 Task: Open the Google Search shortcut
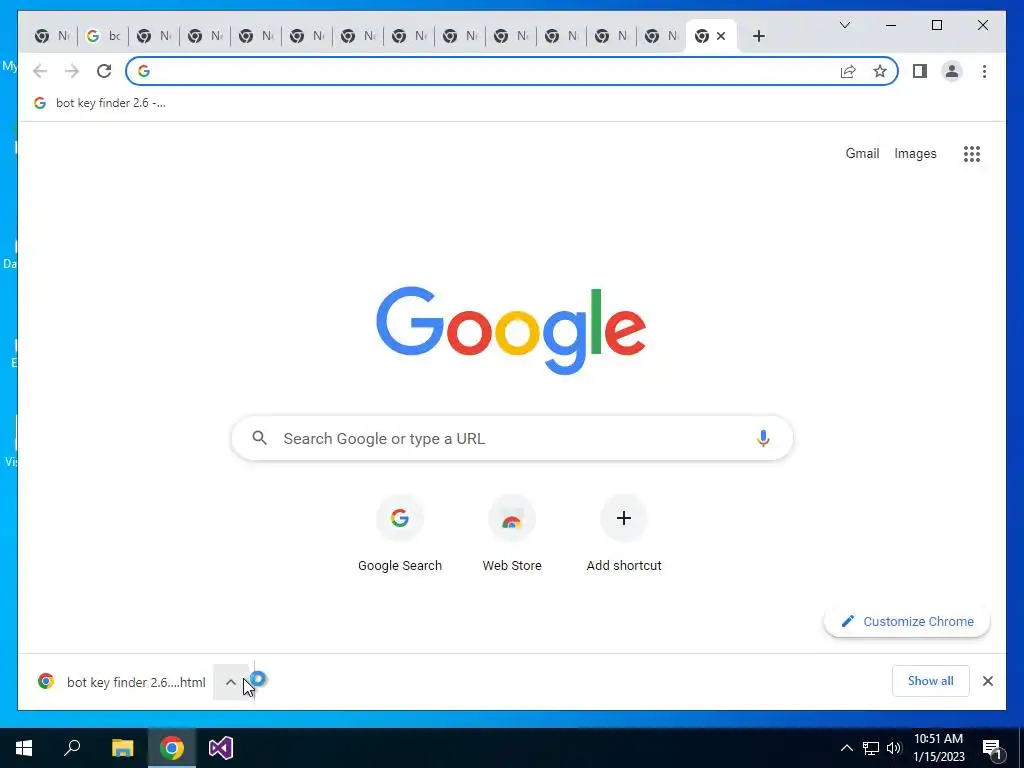click(400, 534)
